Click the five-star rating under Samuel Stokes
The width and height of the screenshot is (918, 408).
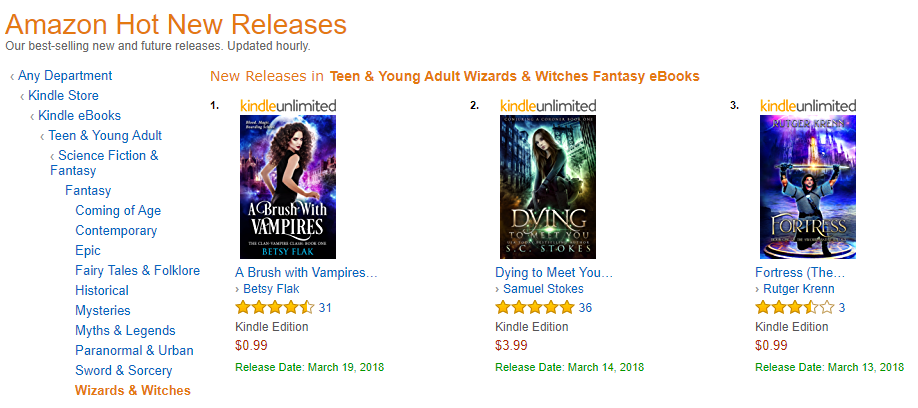pos(534,308)
